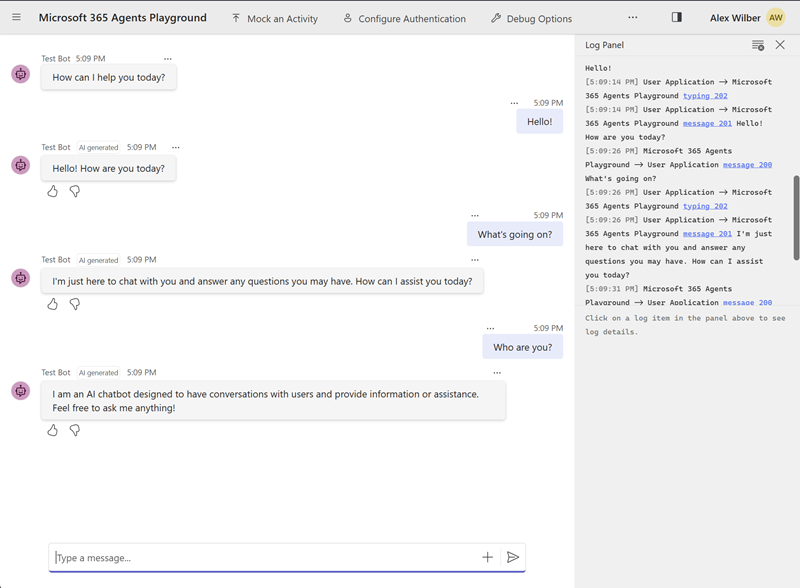Viewport: 800px width, 588px height.
Task: Open the hamburger navigation menu
Action: (16, 18)
